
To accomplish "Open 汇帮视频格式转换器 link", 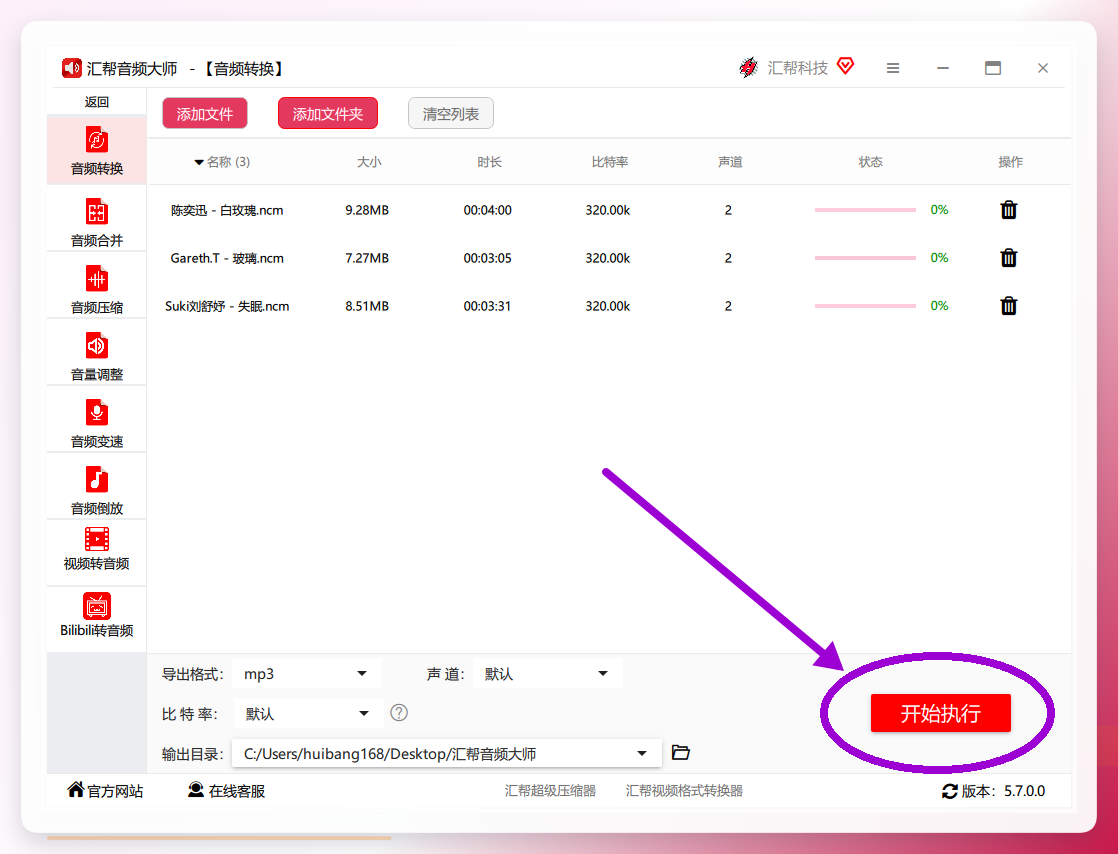I will (x=684, y=791).
